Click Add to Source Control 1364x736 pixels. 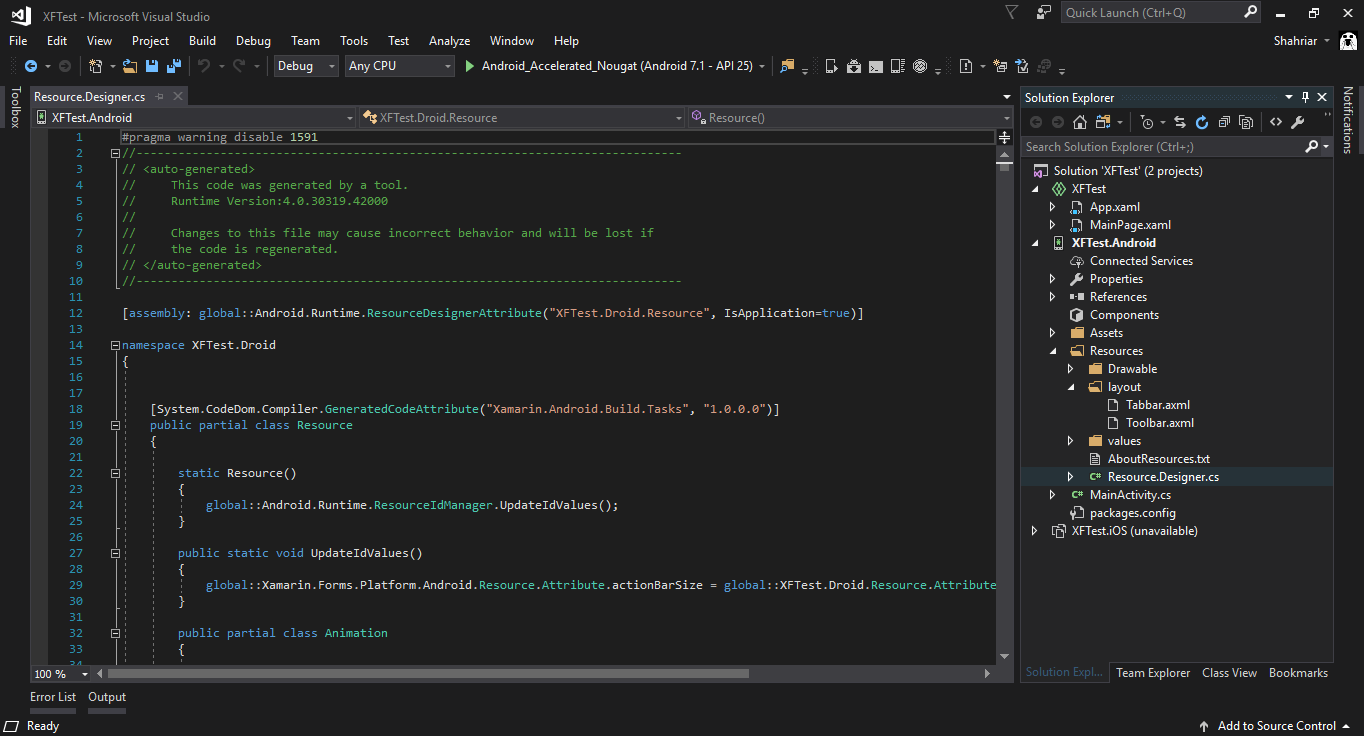(x=1276, y=726)
